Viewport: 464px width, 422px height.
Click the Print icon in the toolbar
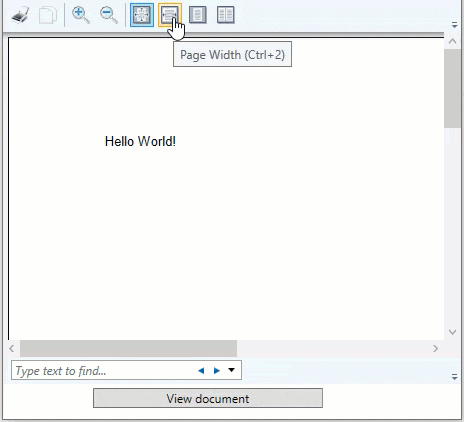tap(20, 15)
